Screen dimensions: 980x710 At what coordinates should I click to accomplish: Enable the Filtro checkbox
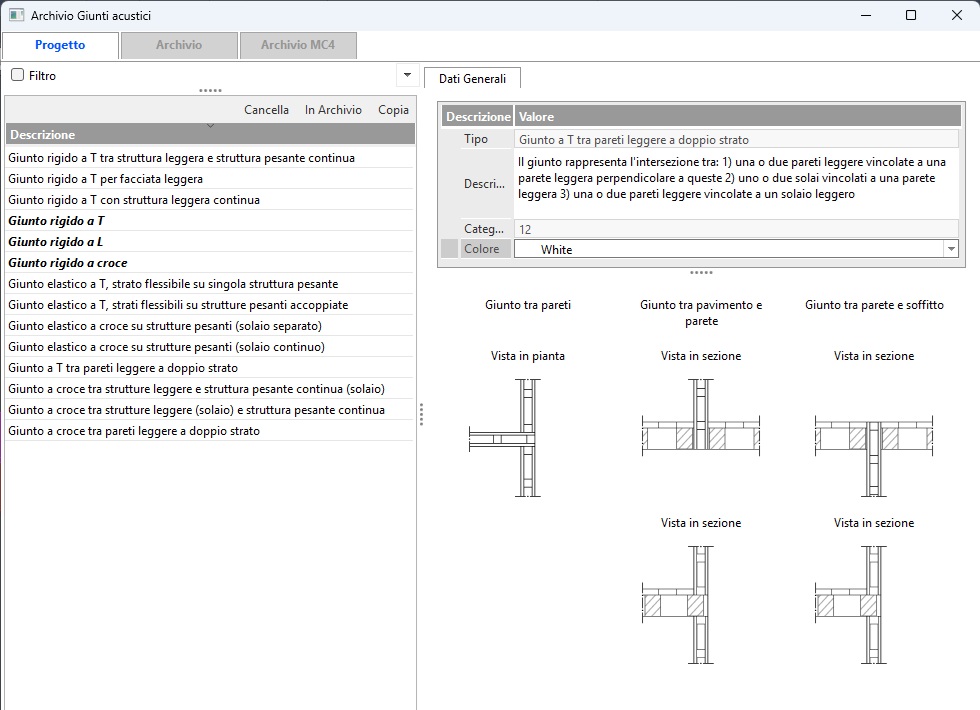pyautogui.click(x=18, y=75)
